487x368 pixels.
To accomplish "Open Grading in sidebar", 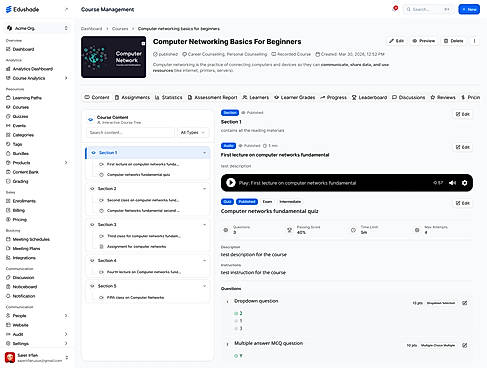I will click(20, 181).
